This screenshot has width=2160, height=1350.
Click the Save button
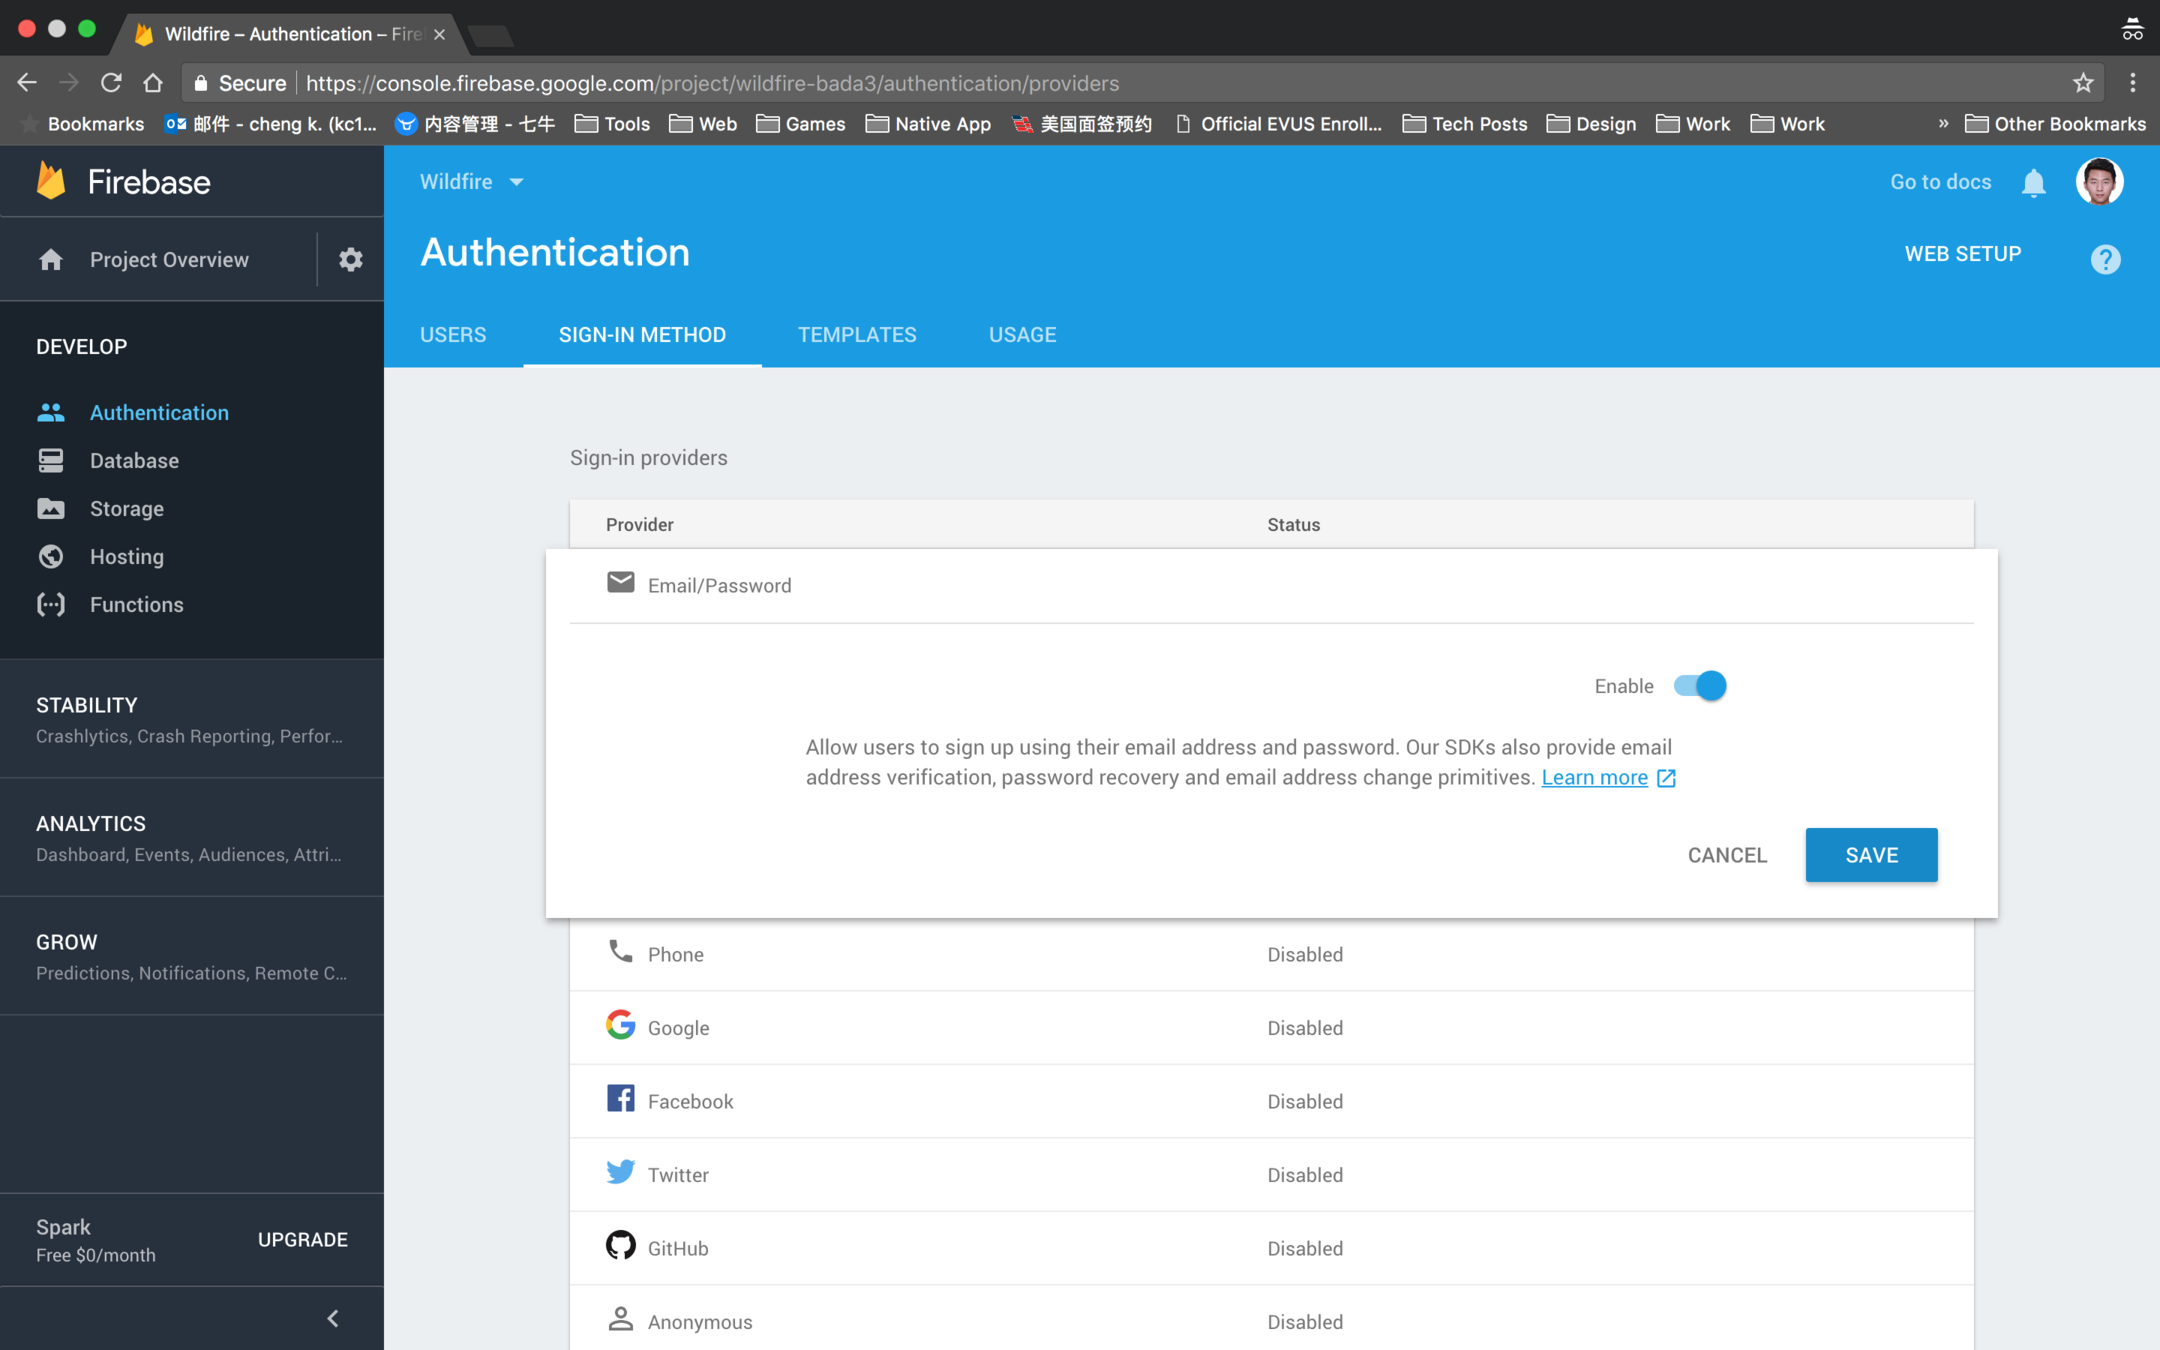tap(1871, 855)
